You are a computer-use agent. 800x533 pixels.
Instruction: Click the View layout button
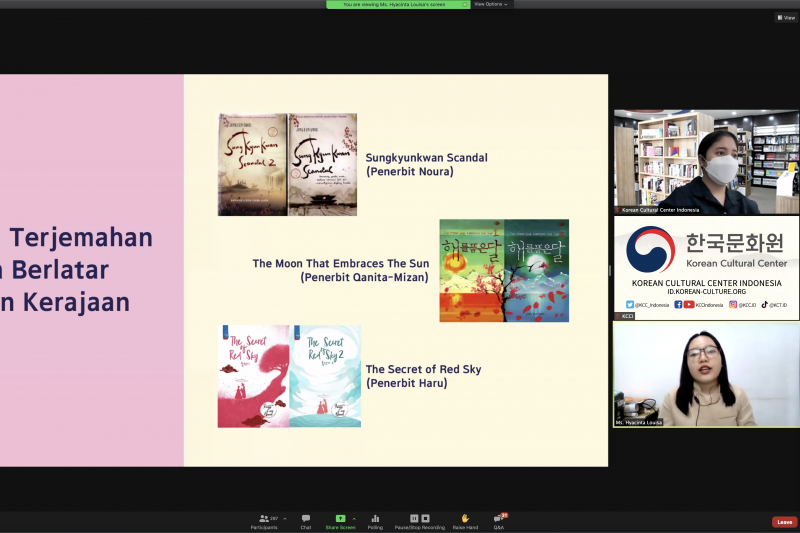coord(786,17)
